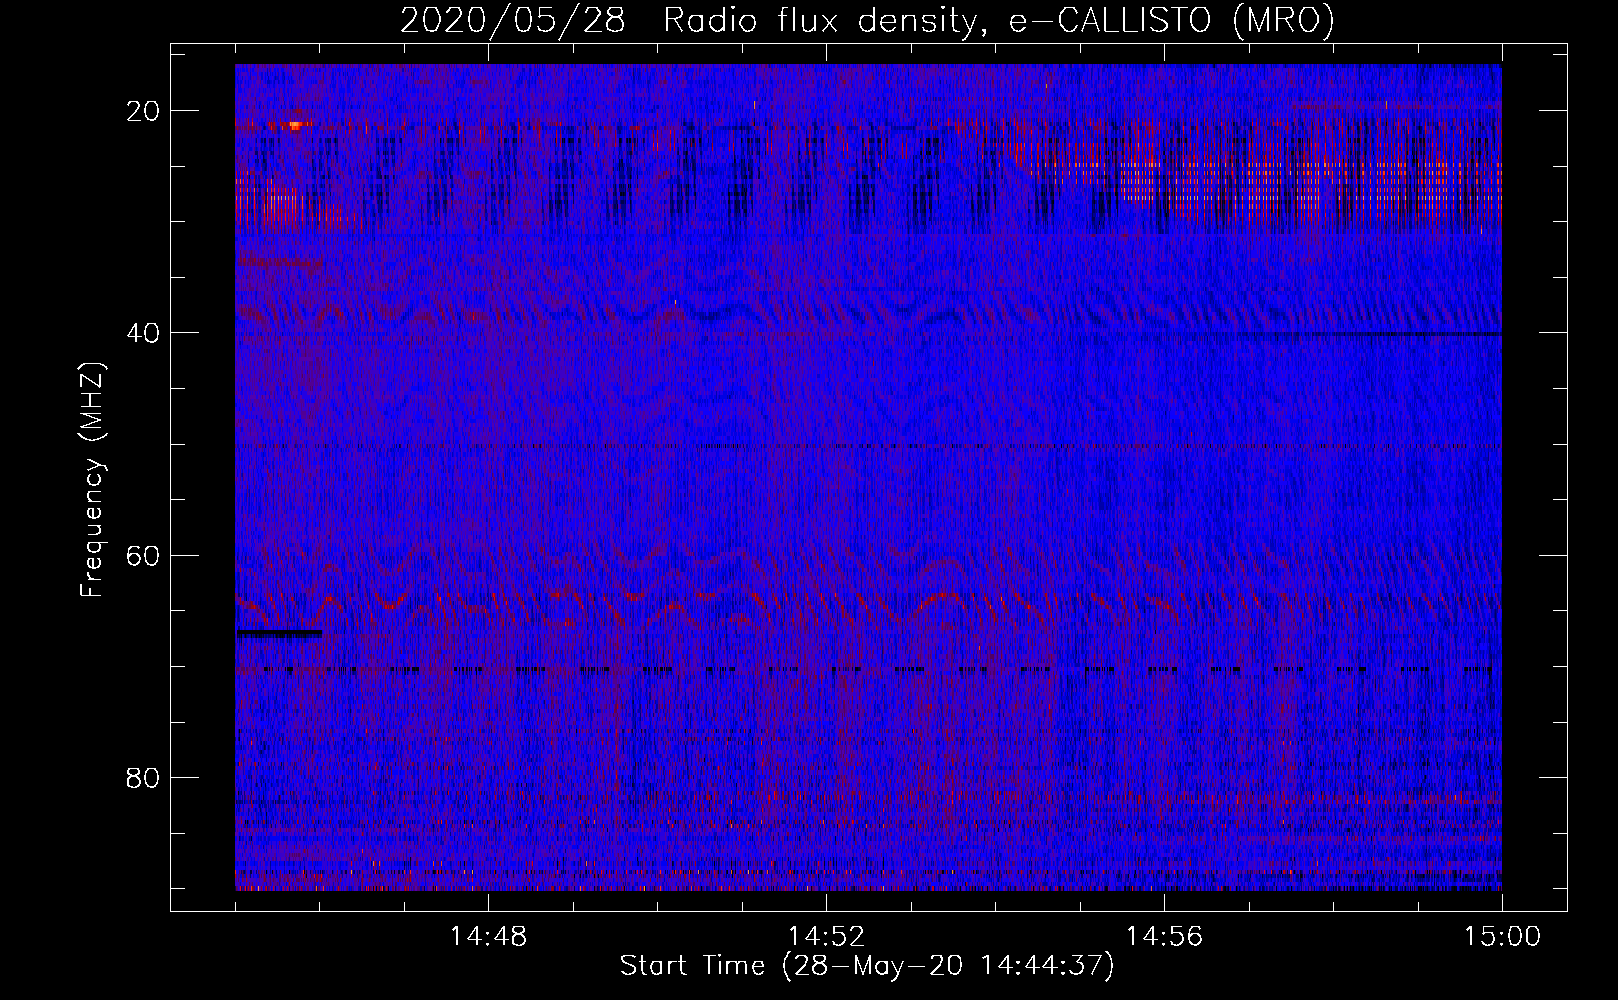1618x1000 pixels.
Task: Click the 'Start Time (28-May-20 14:44:37)' label
Action: click(866, 966)
